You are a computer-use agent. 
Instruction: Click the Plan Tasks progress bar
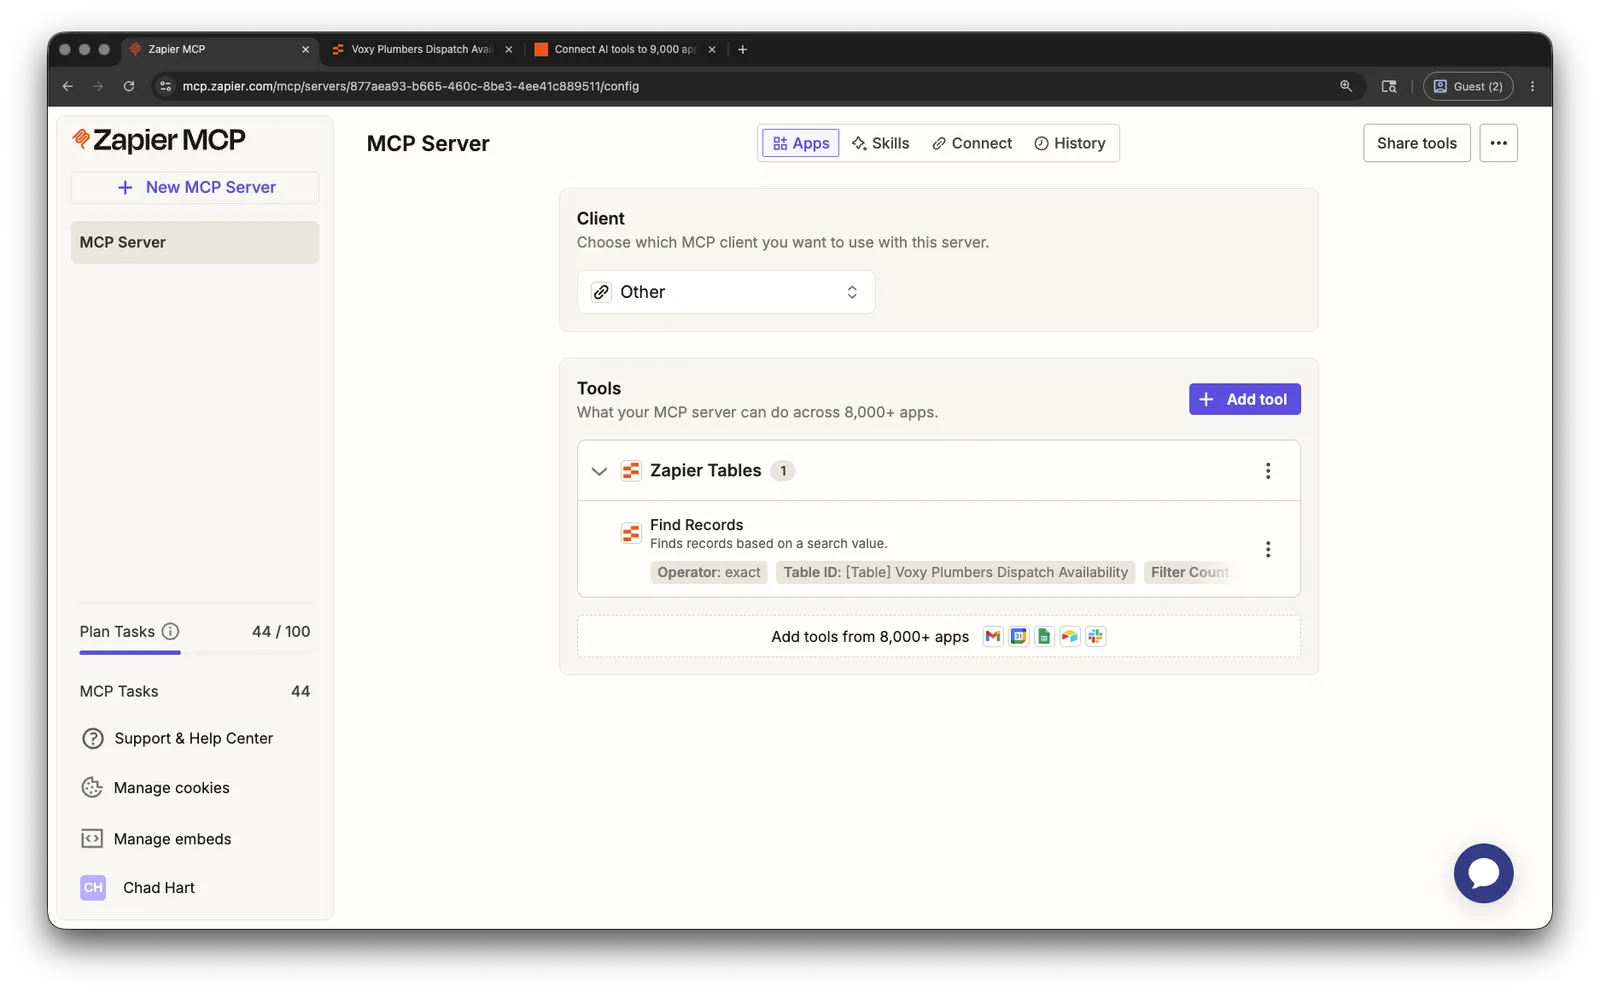[195, 653]
